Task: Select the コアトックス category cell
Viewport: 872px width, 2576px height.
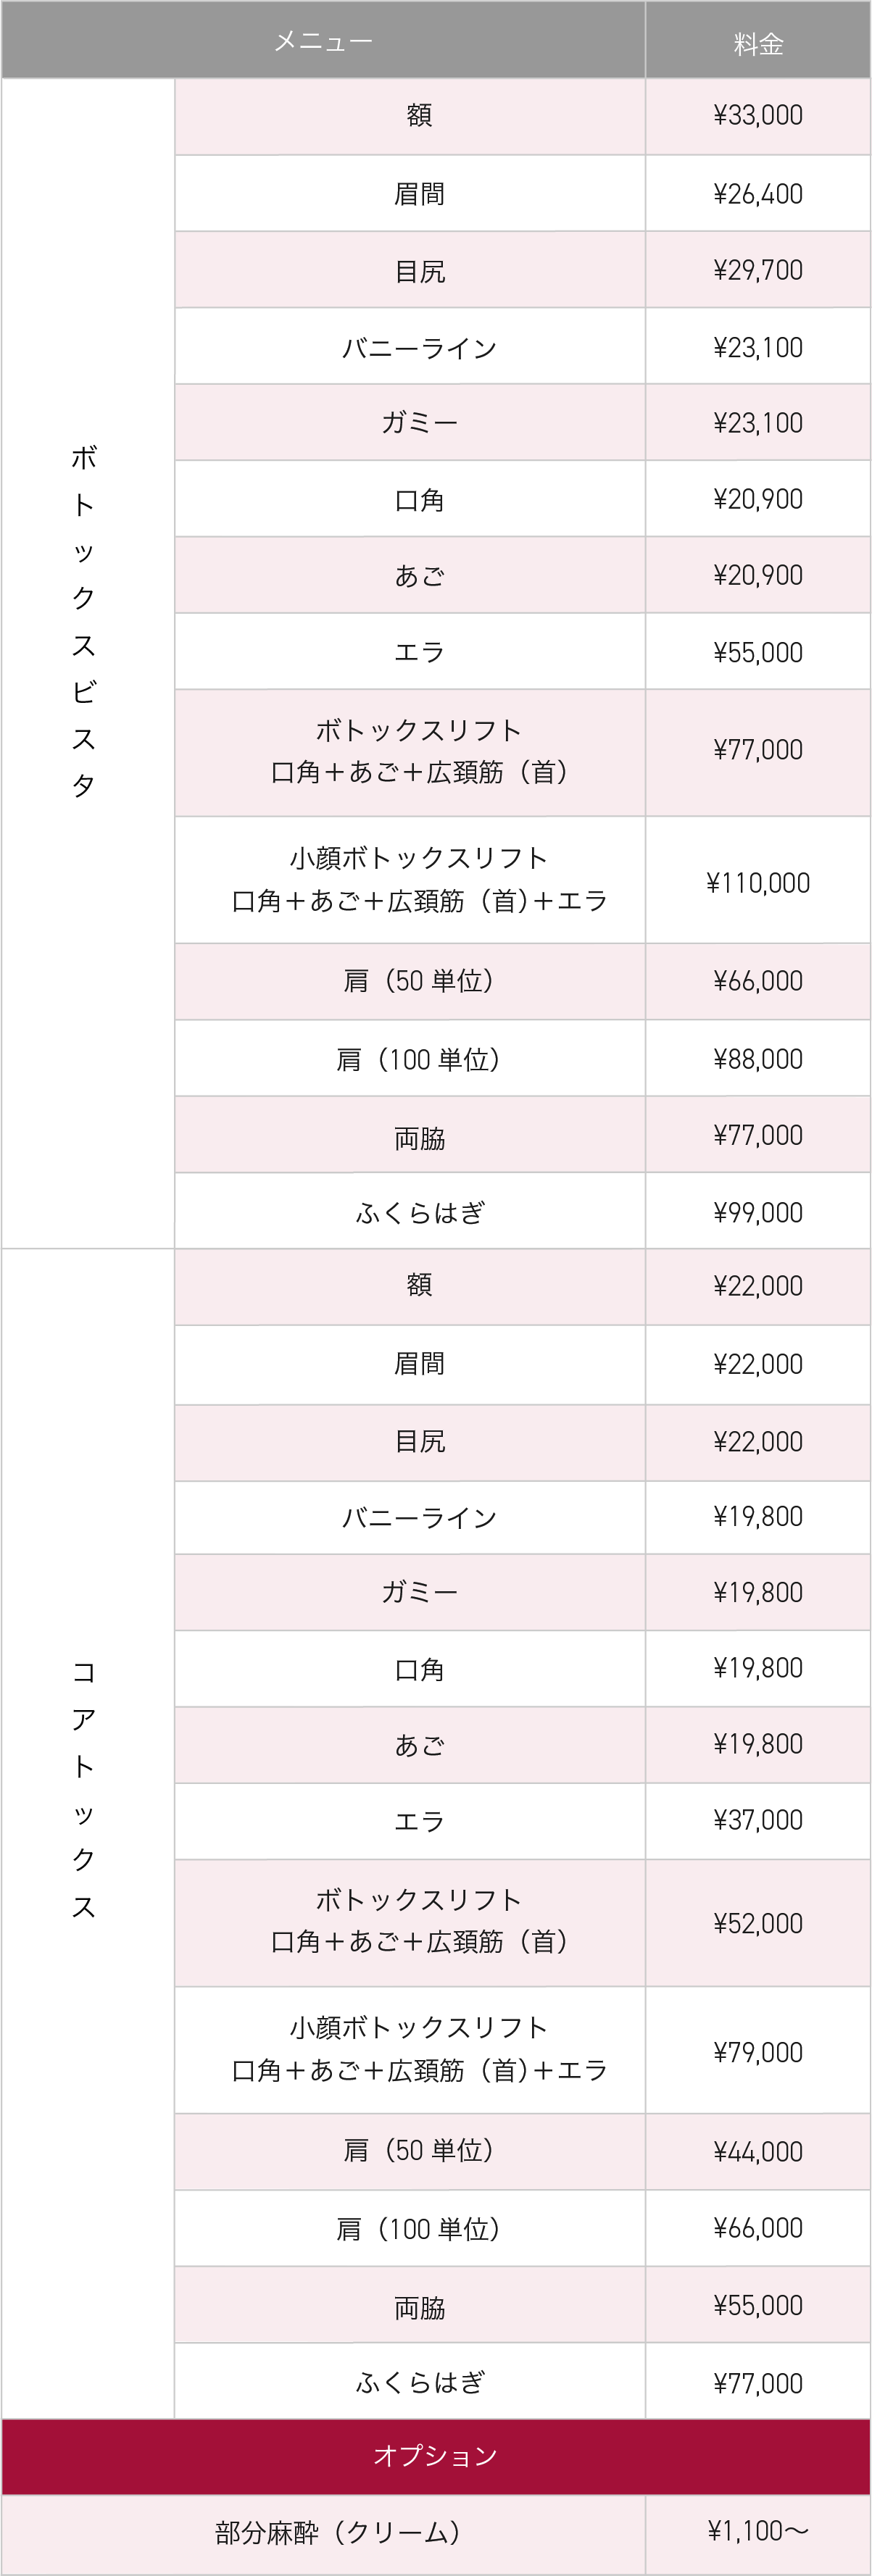Action: coord(88,1833)
